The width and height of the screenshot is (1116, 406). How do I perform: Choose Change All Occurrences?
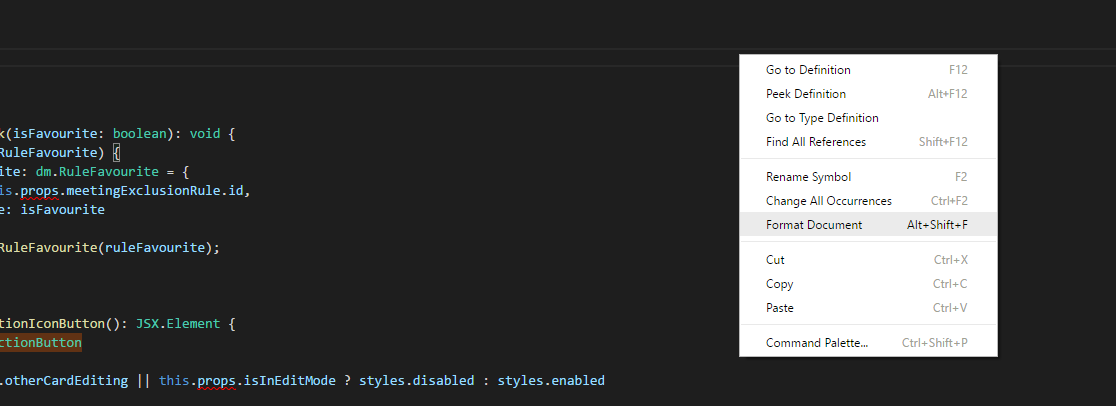coord(868,201)
